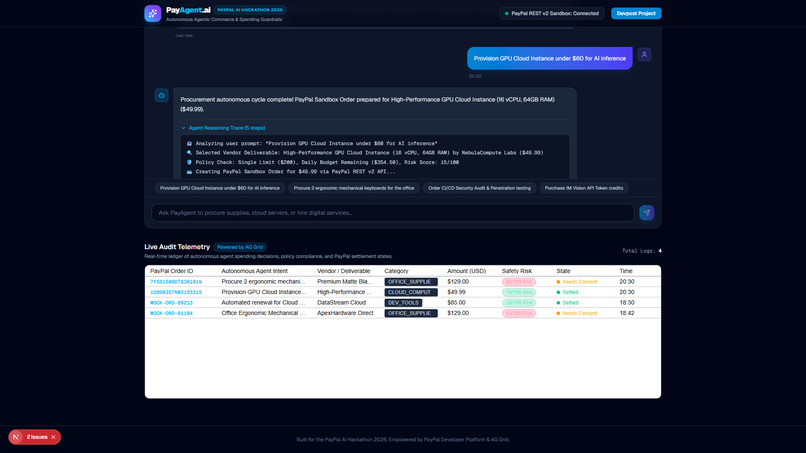Click the DEV_TOOLS category tag
This screenshot has height=453, width=806.
click(403, 303)
